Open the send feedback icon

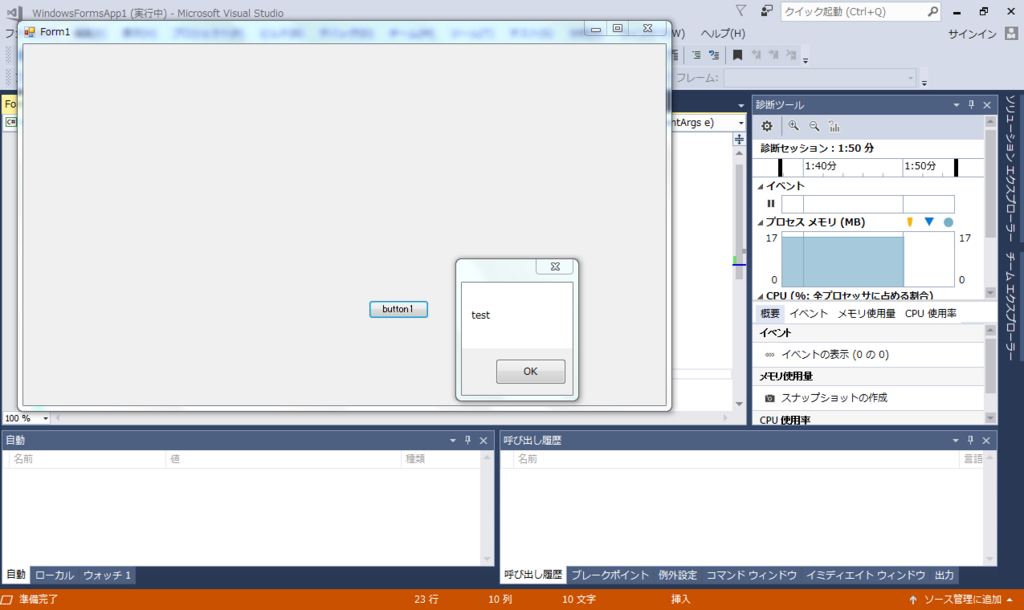767,11
